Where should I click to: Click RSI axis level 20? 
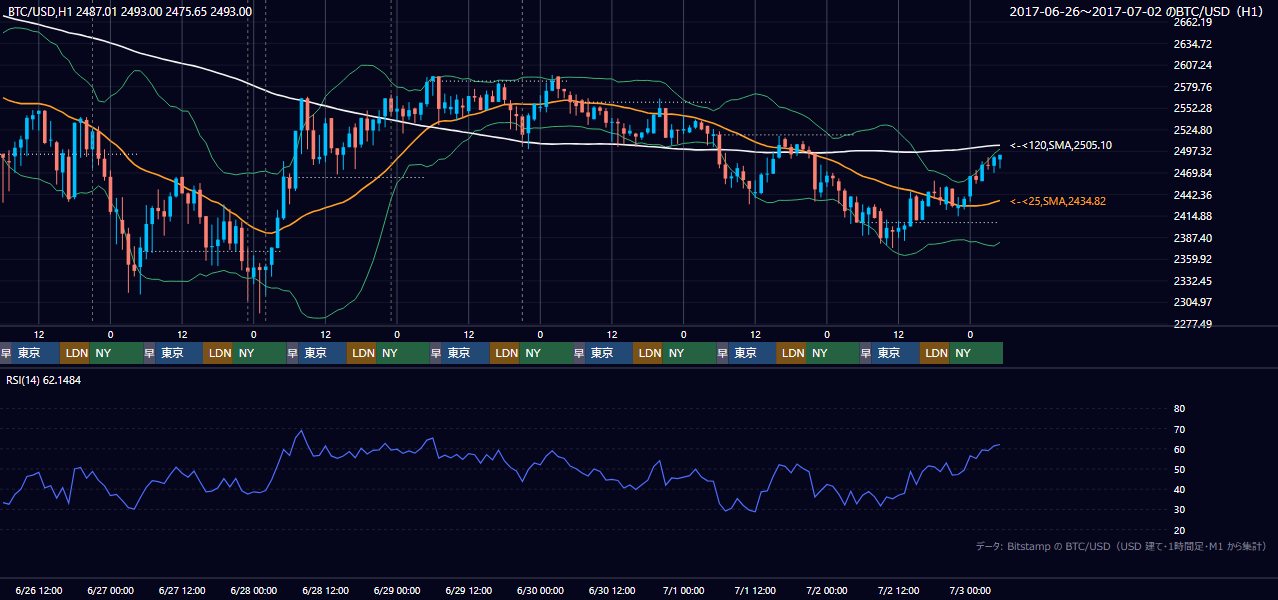pos(1179,530)
